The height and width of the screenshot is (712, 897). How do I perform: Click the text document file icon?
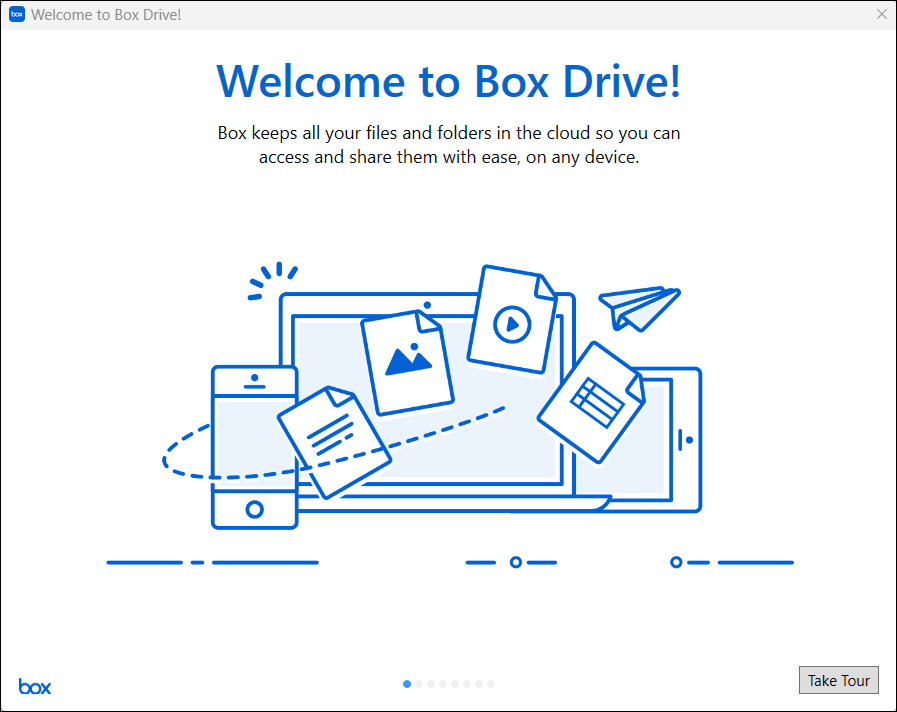point(332,440)
